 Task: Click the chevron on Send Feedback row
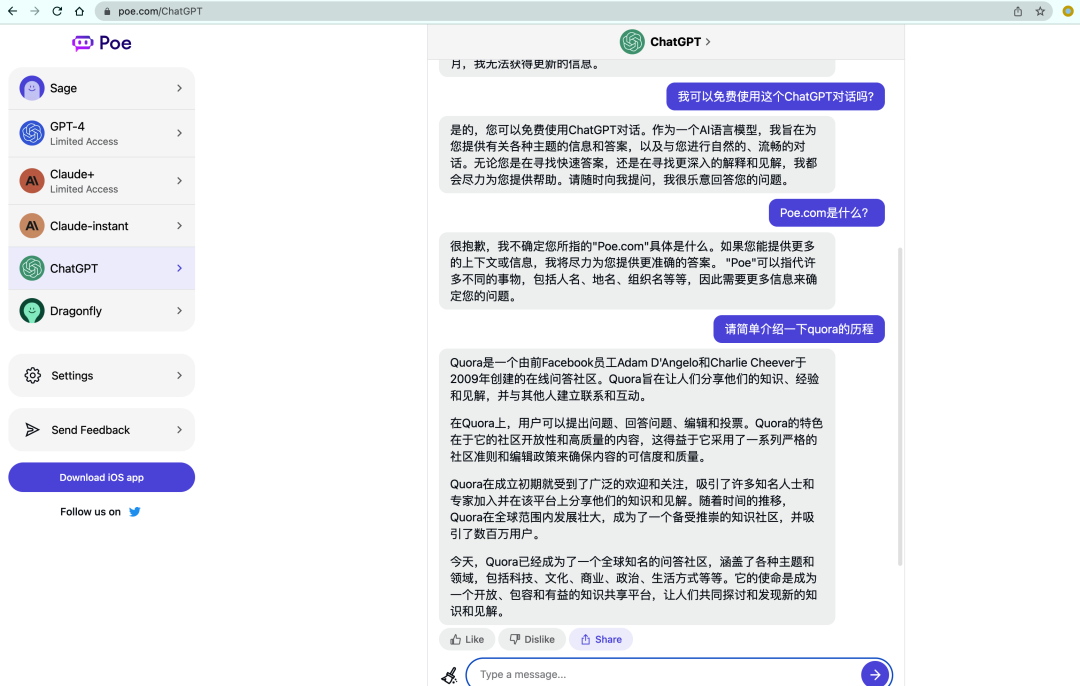[179, 430]
